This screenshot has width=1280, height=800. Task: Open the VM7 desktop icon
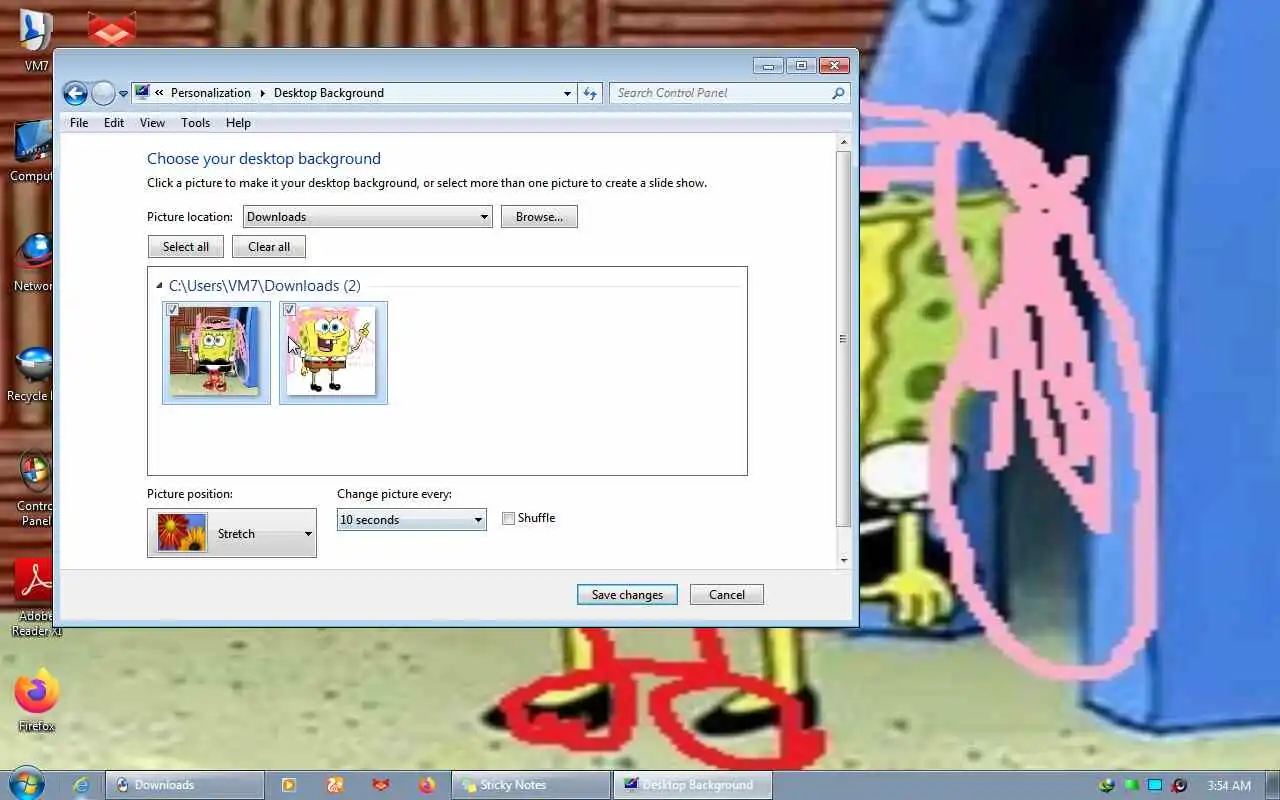(x=36, y=42)
